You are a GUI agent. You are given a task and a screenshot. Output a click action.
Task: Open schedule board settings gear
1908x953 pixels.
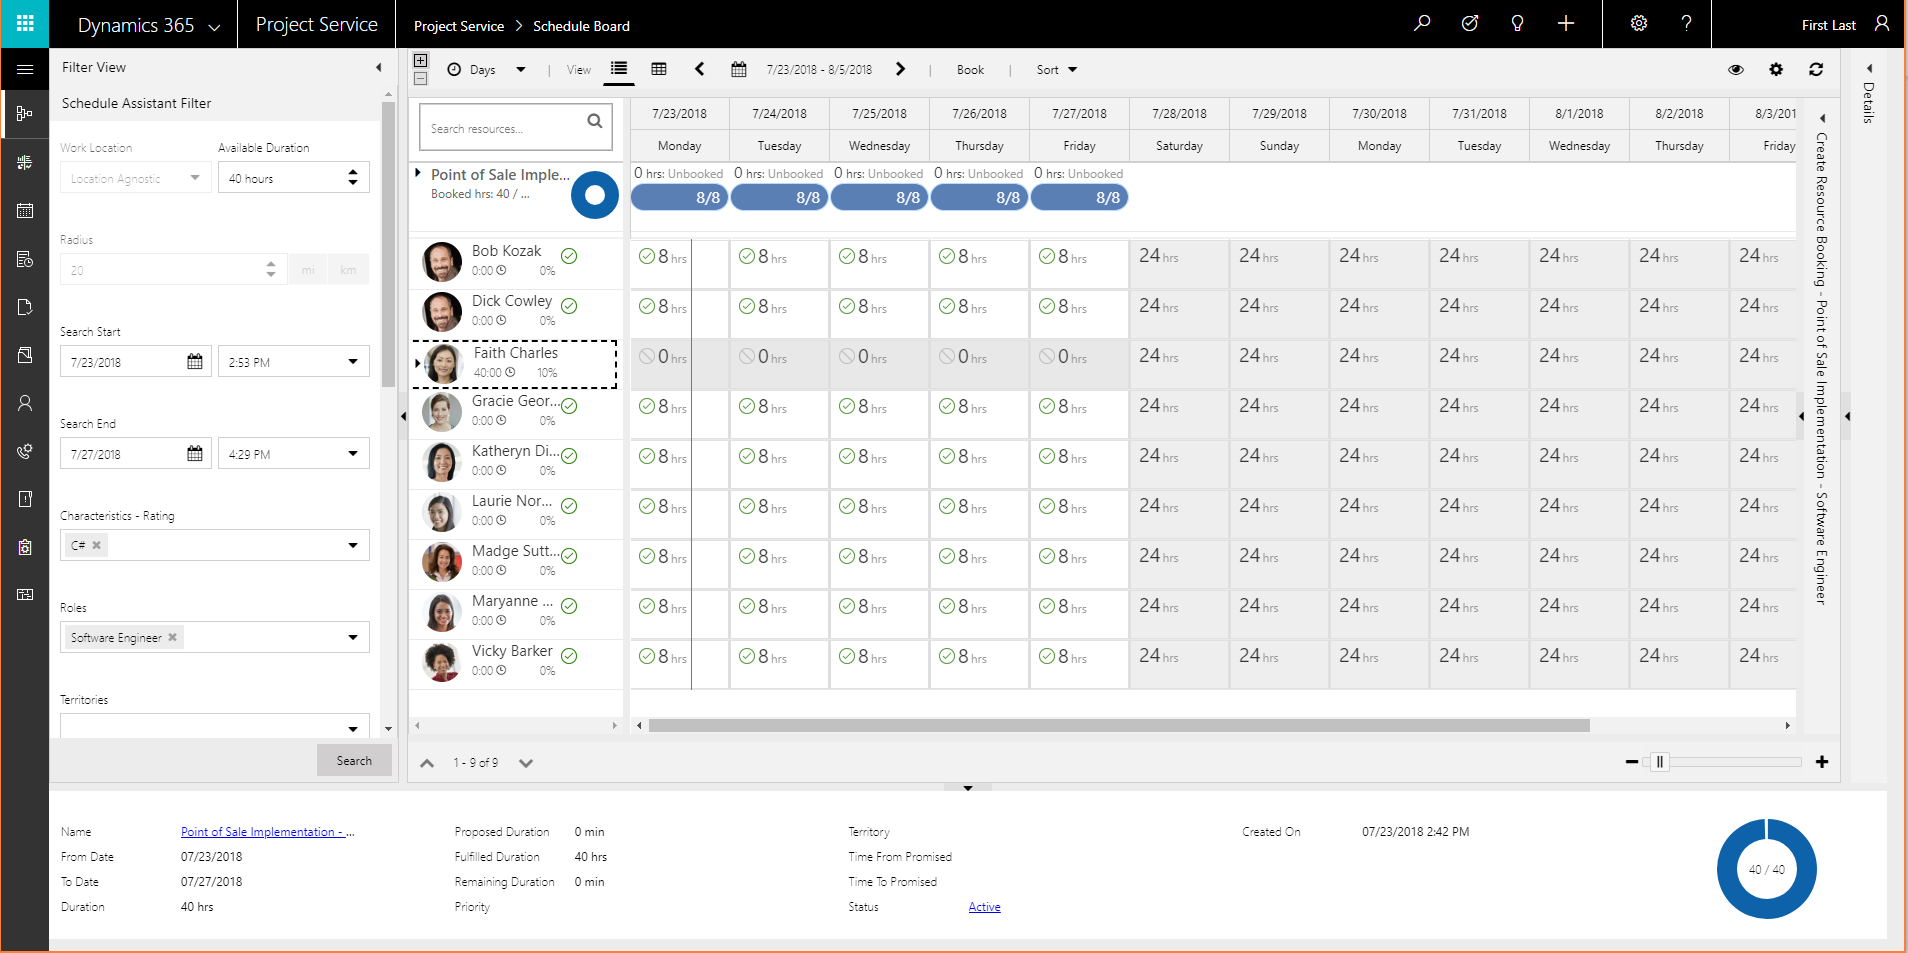point(1776,70)
